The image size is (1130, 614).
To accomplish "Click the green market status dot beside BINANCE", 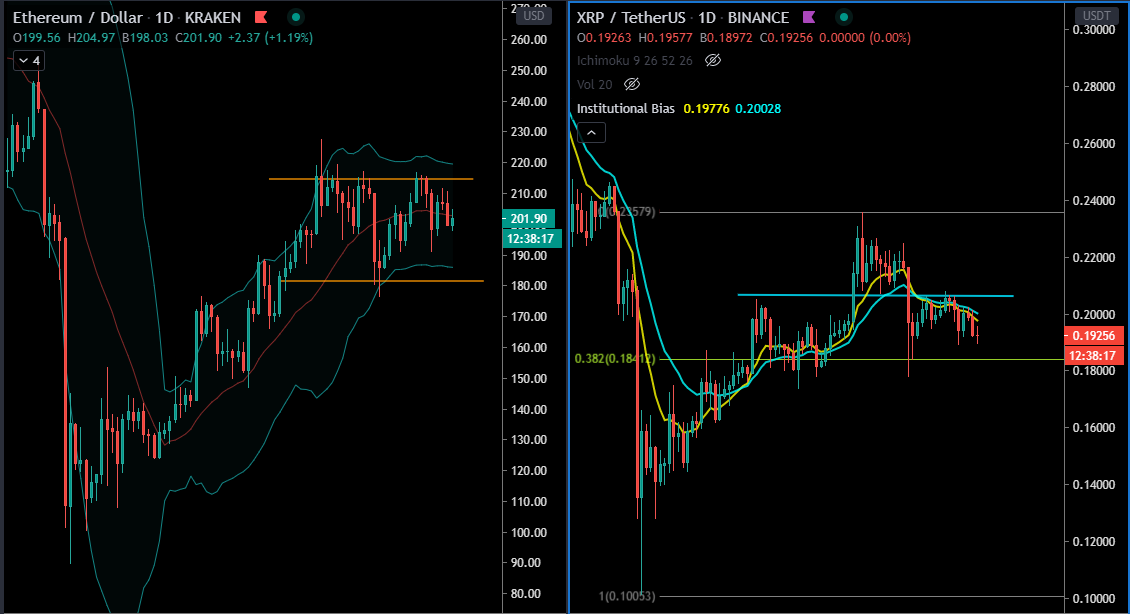I will (843, 17).
